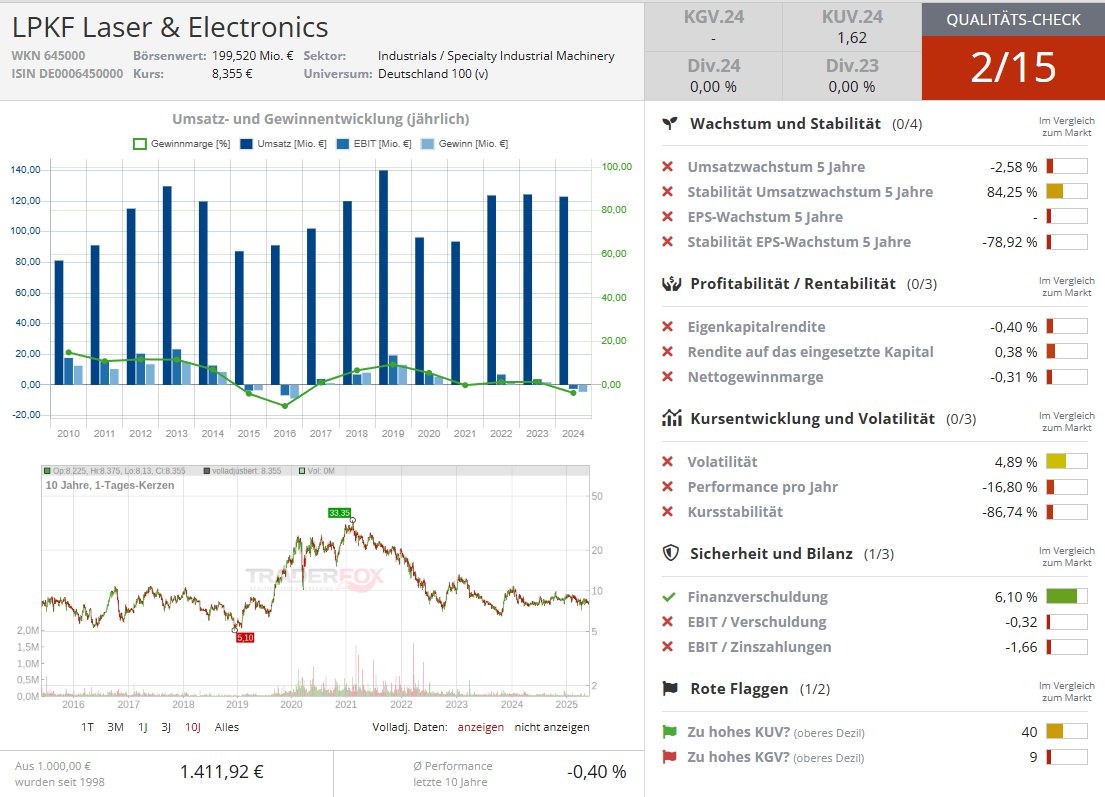Click the Profitabilität / Rentabilität hands icon

pos(672,284)
